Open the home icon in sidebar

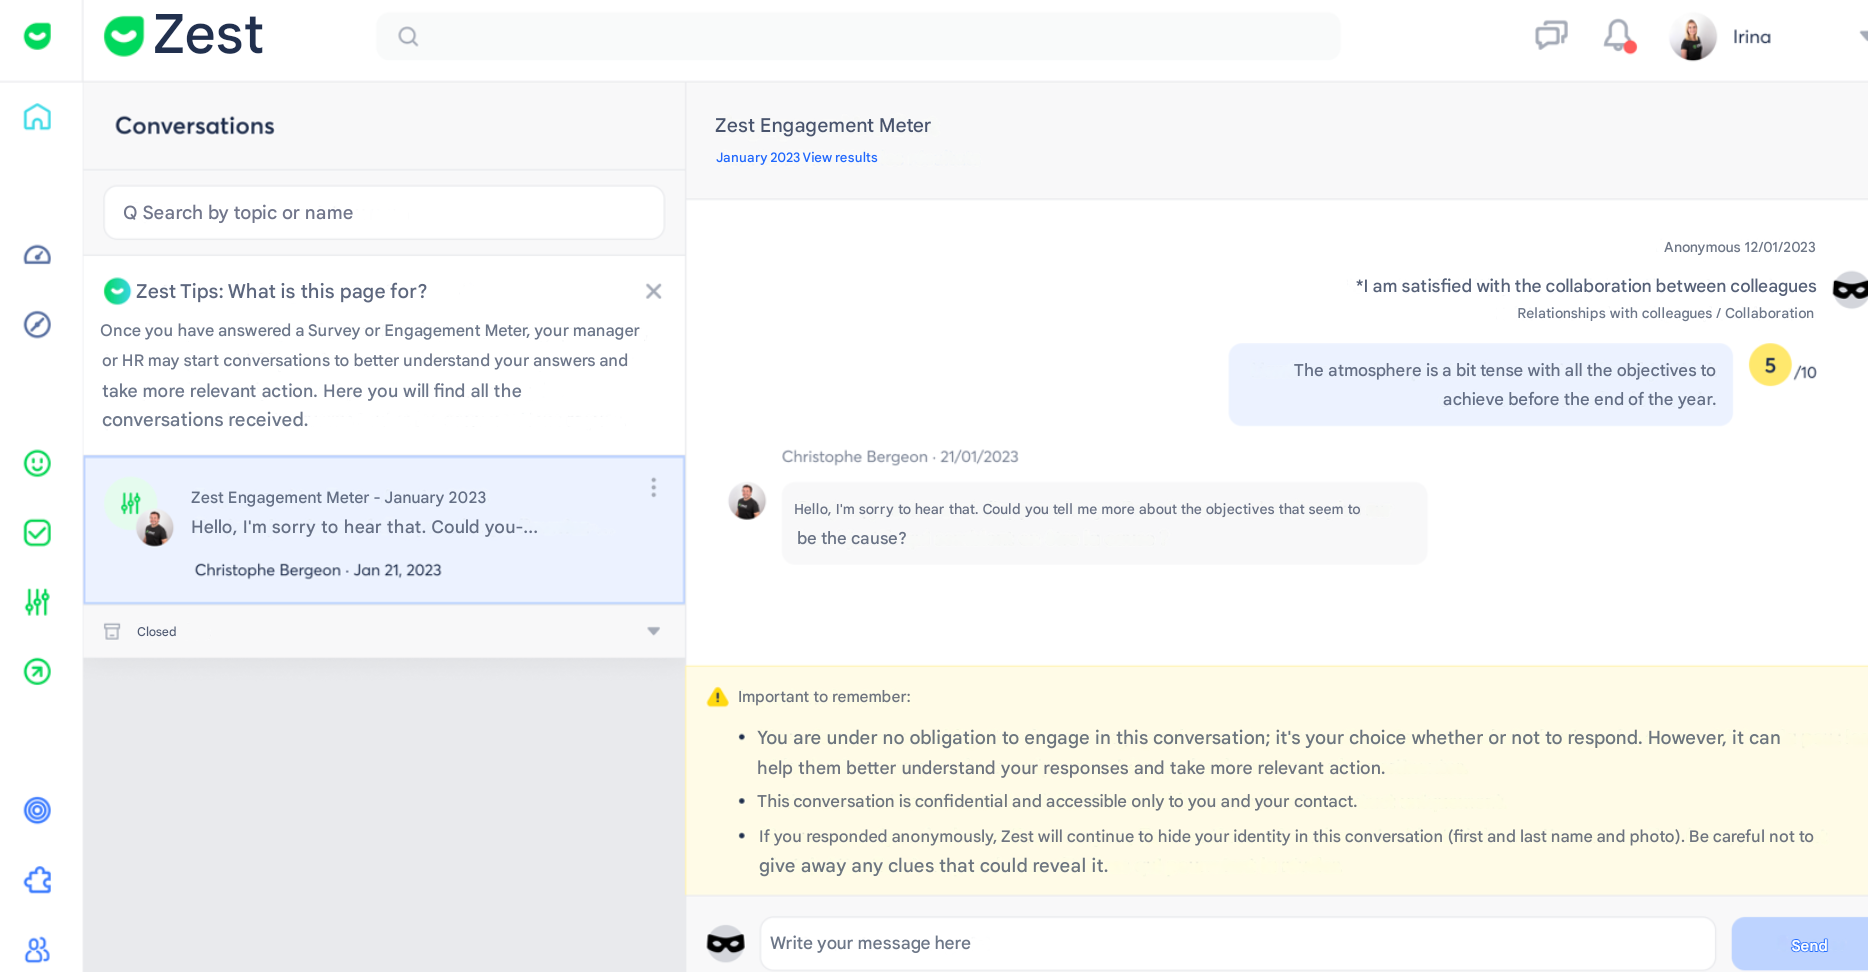coord(37,117)
